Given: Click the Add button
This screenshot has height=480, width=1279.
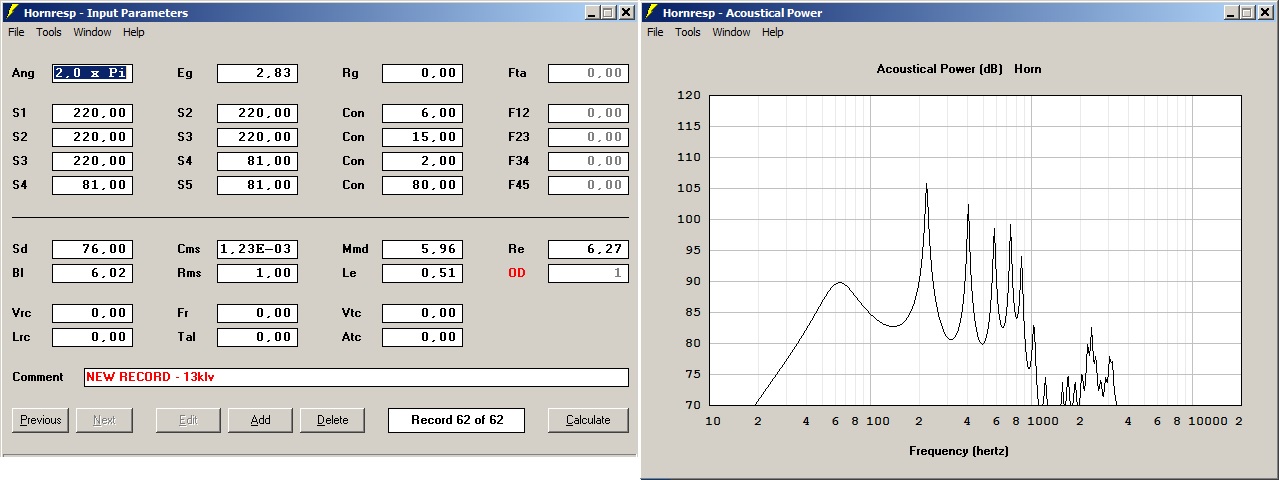Looking at the screenshot, I should (x=260, y=420).
